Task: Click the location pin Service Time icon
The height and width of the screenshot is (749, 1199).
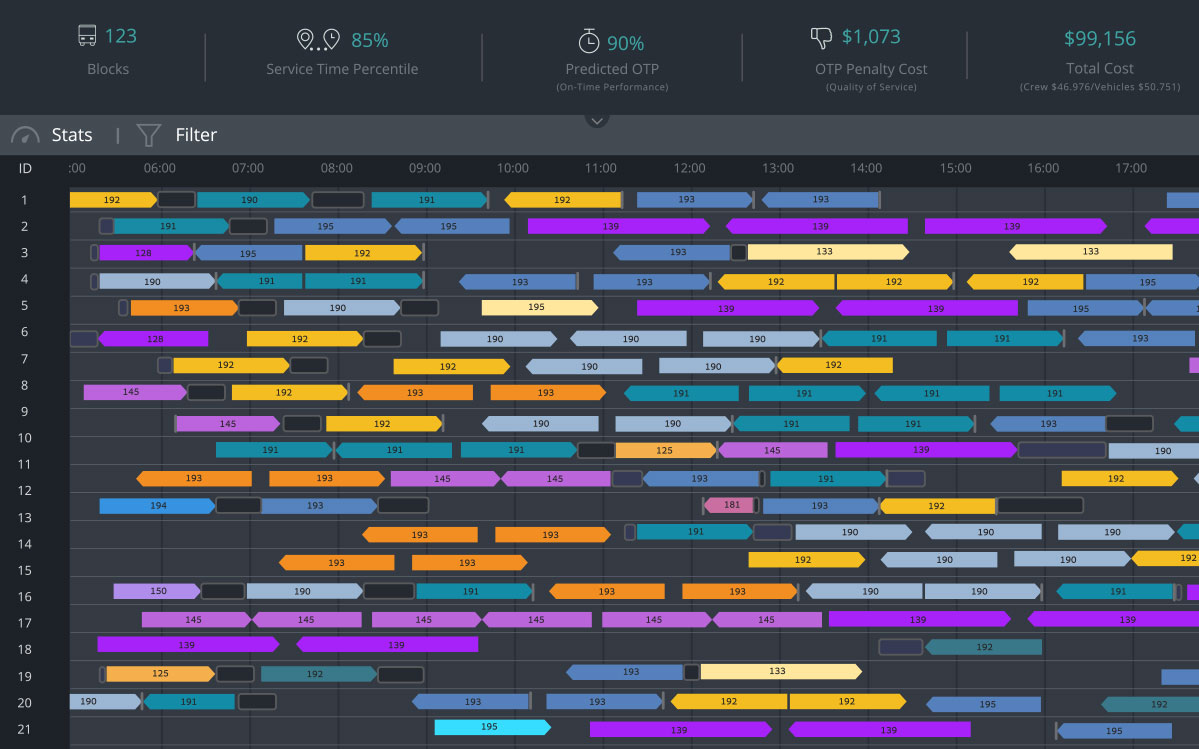Action: (318, 40)
